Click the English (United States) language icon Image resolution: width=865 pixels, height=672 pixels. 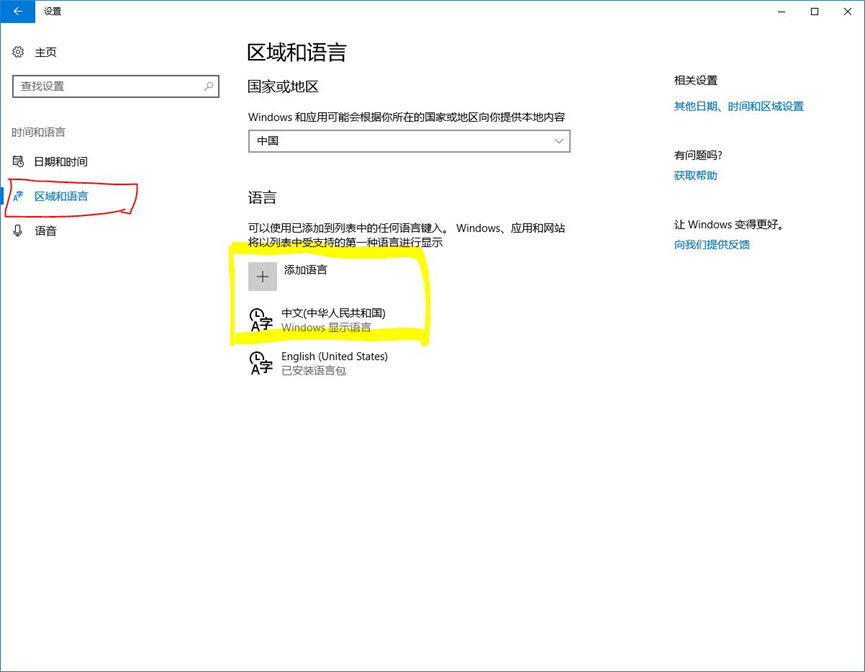(x=261, y=363)
